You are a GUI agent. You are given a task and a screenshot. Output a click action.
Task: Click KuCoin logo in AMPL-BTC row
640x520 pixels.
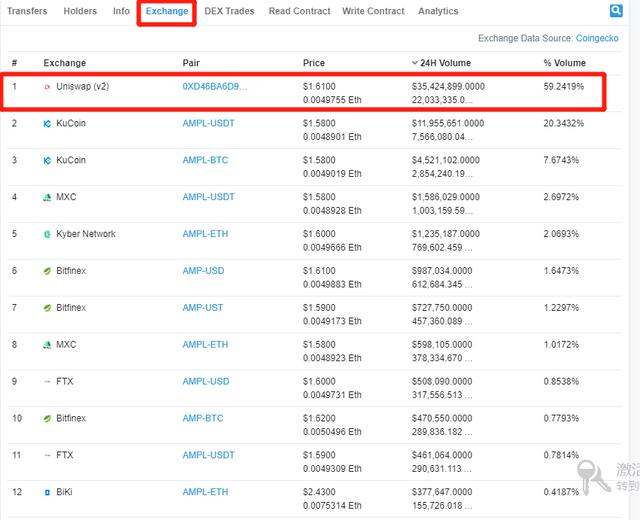pos(47,160)
